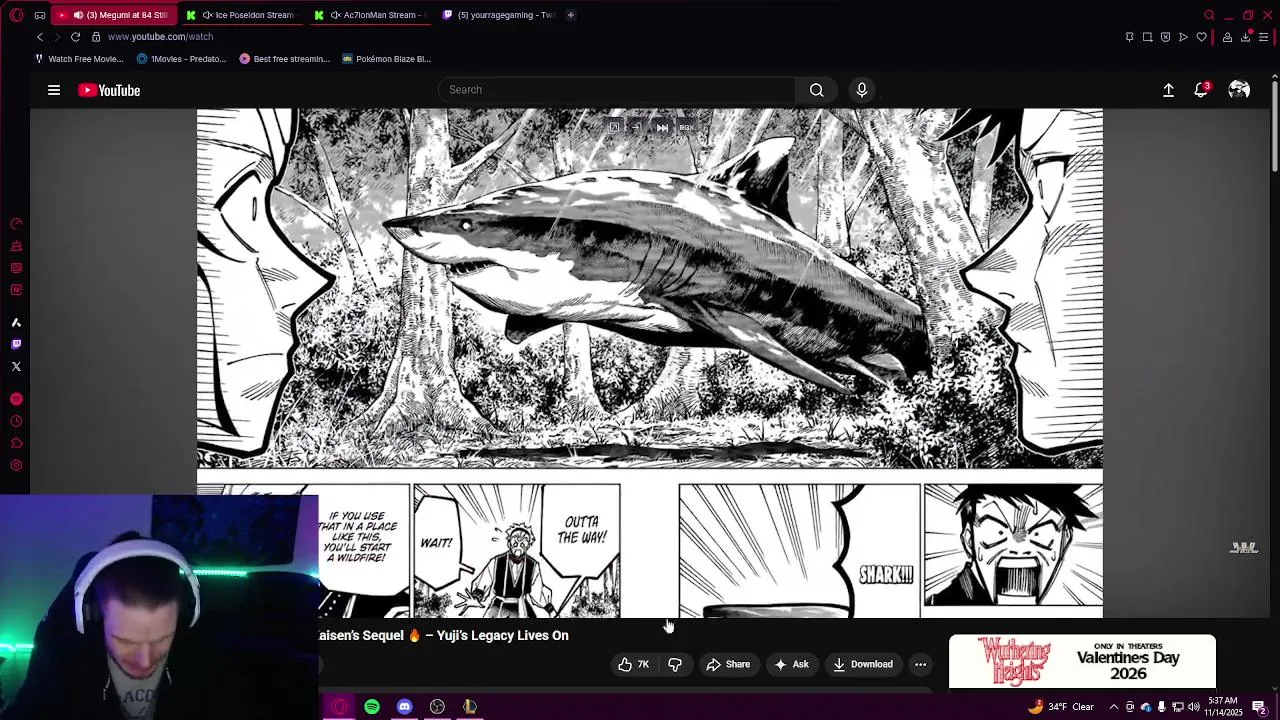This screenshot has width=1280, height=720.
Task: Open Spotify from the taskbar
Action: pos(372,707)
